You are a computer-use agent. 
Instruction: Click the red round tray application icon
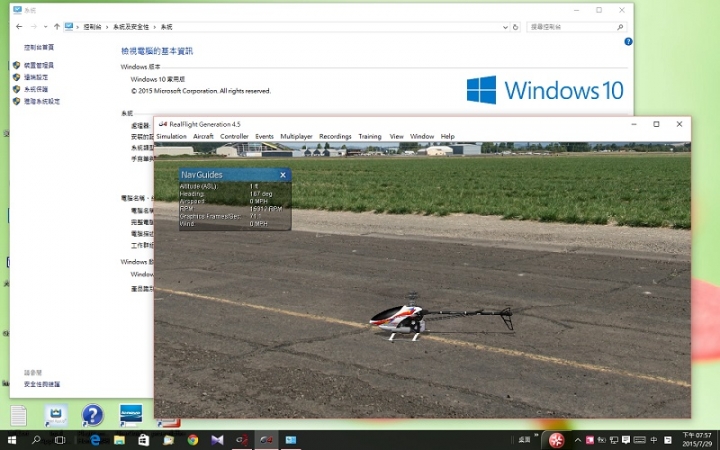pyautogui.click(x=557, y=440)
